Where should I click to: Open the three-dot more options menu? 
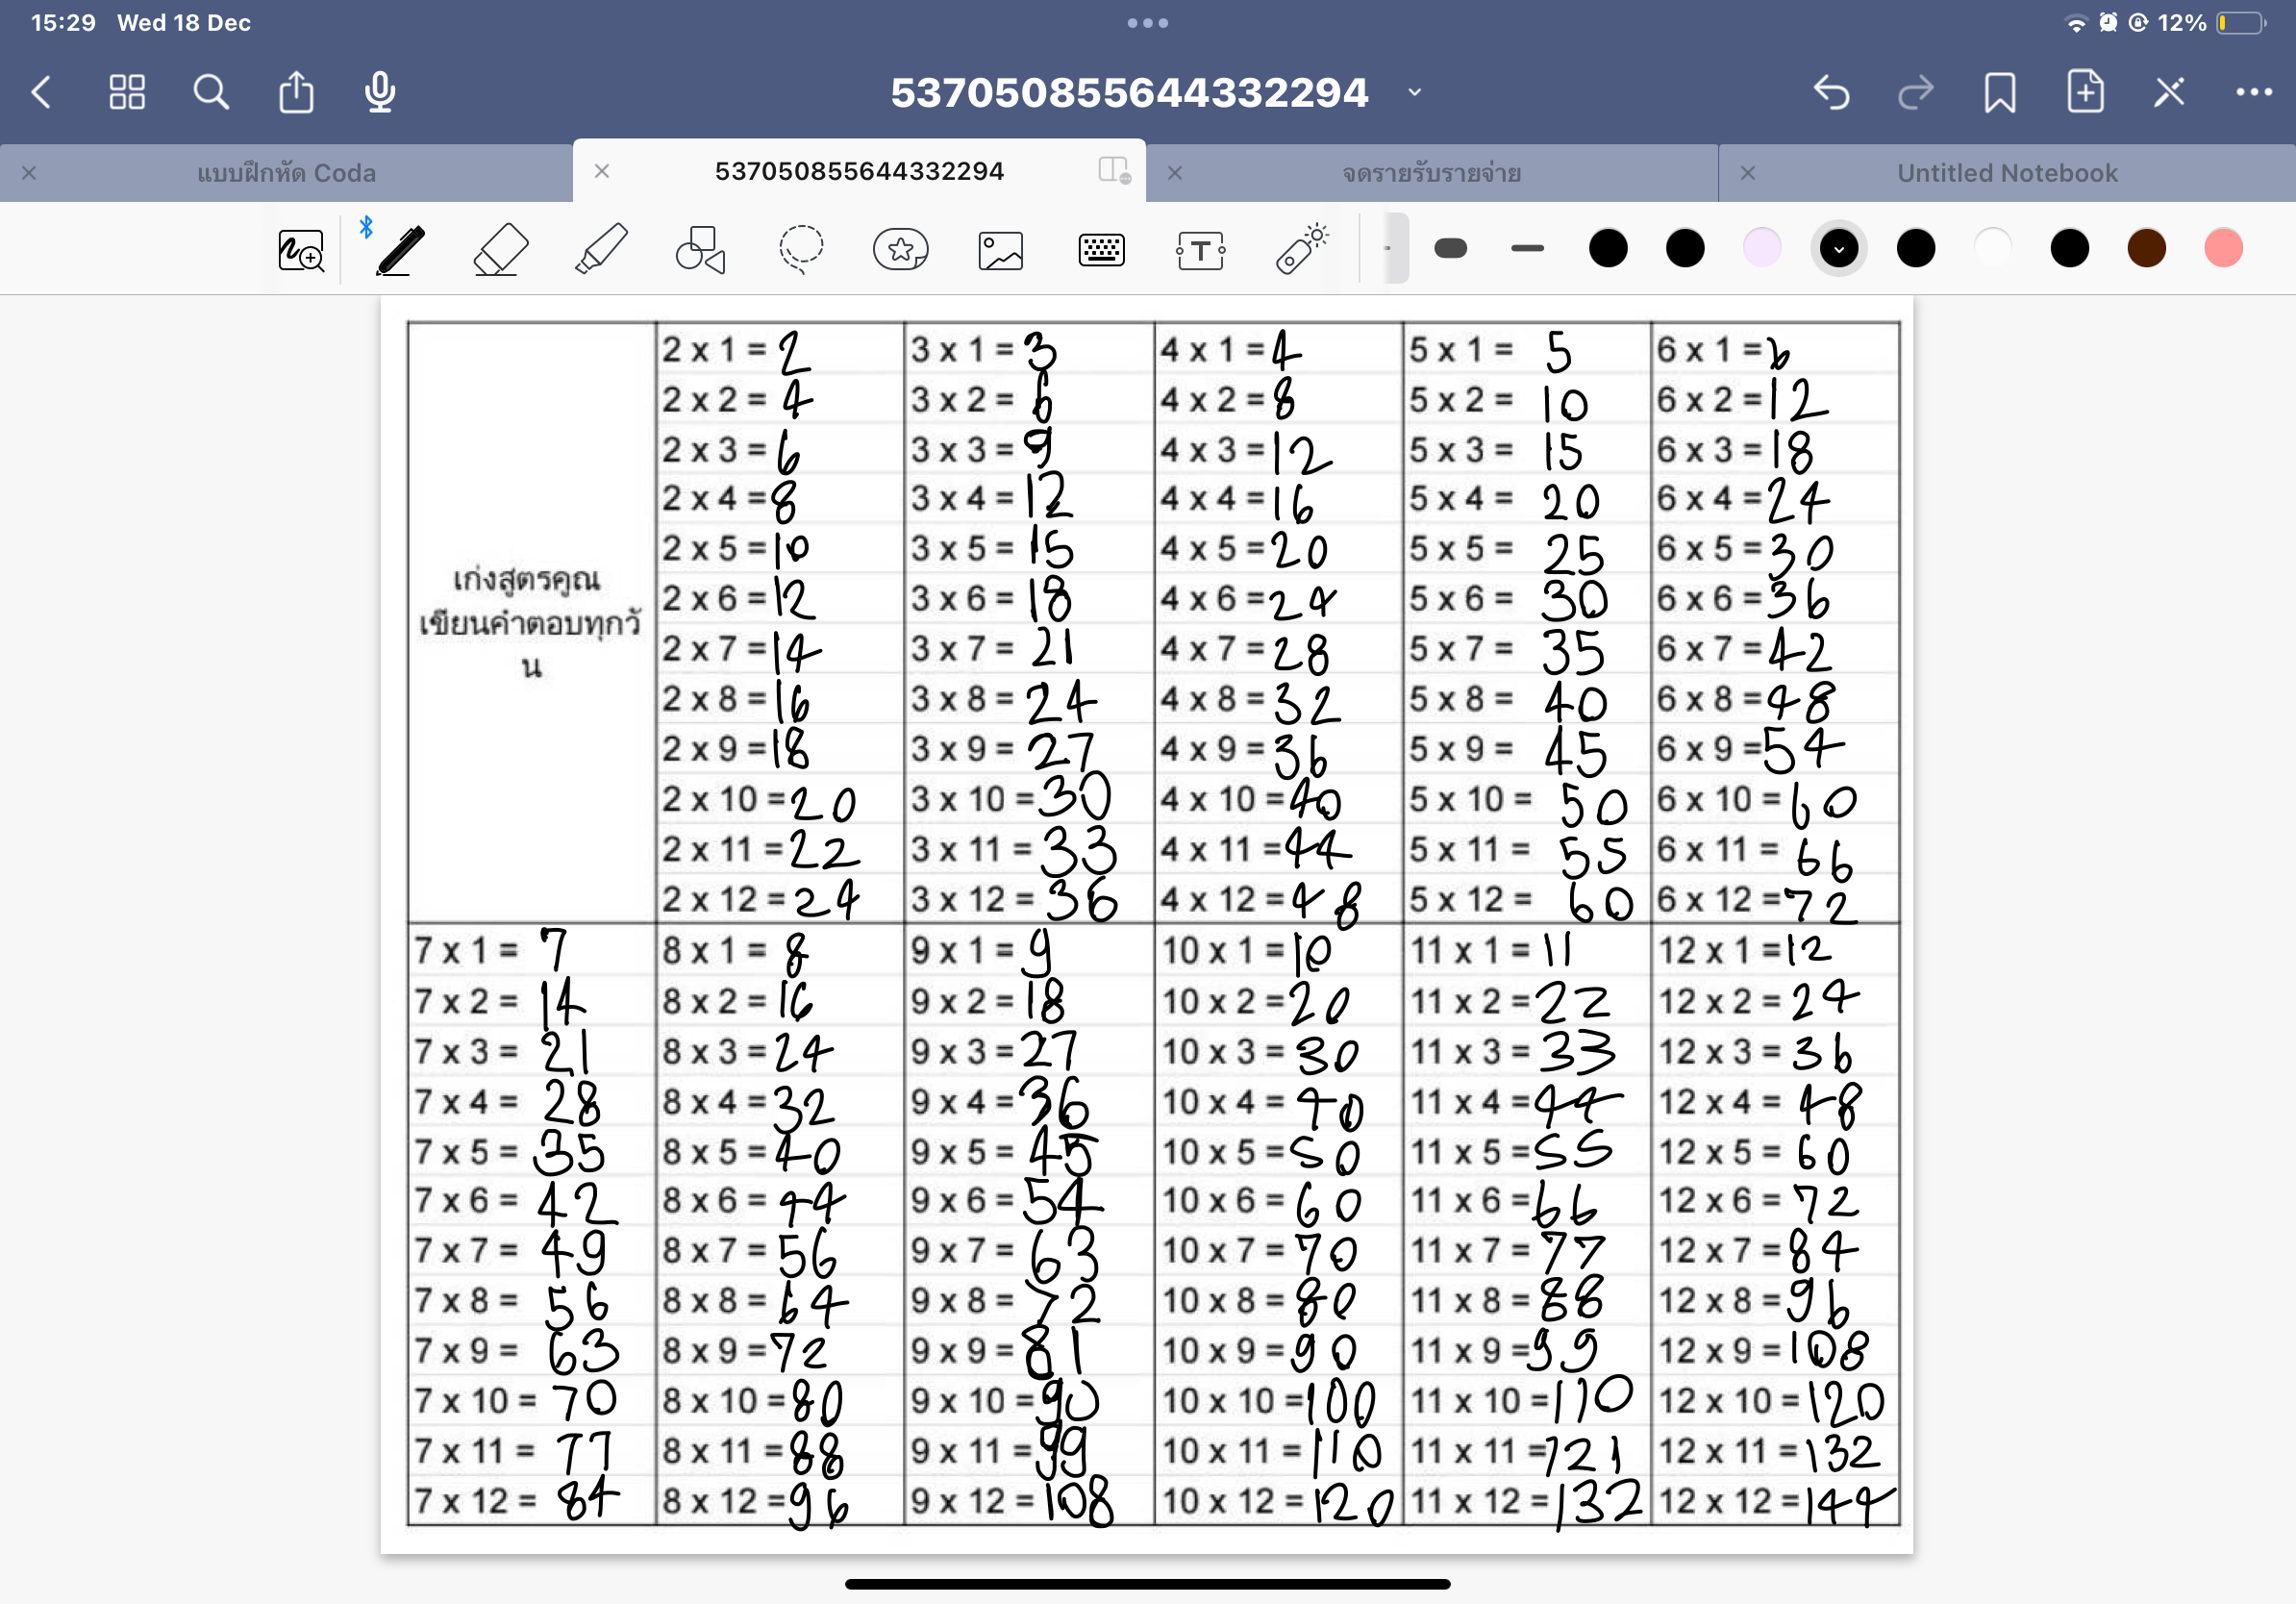tap(2253, 92)
